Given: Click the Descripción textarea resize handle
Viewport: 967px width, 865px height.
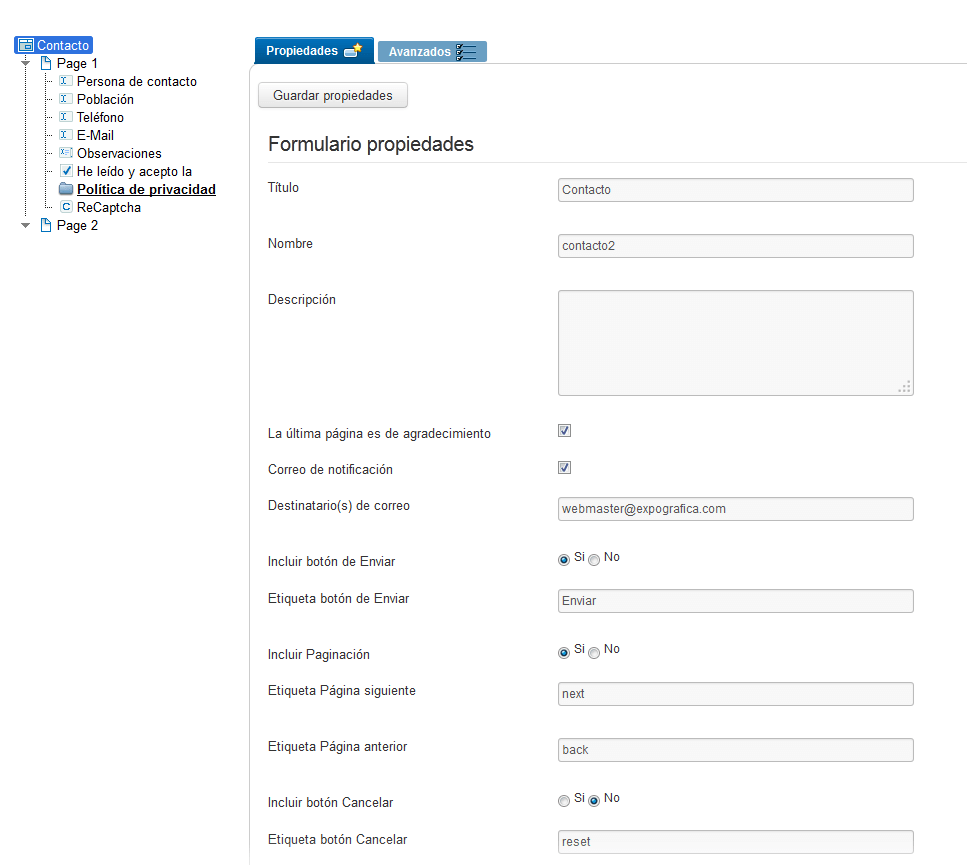Looking at the screenshot, I should tap(905, 387).
